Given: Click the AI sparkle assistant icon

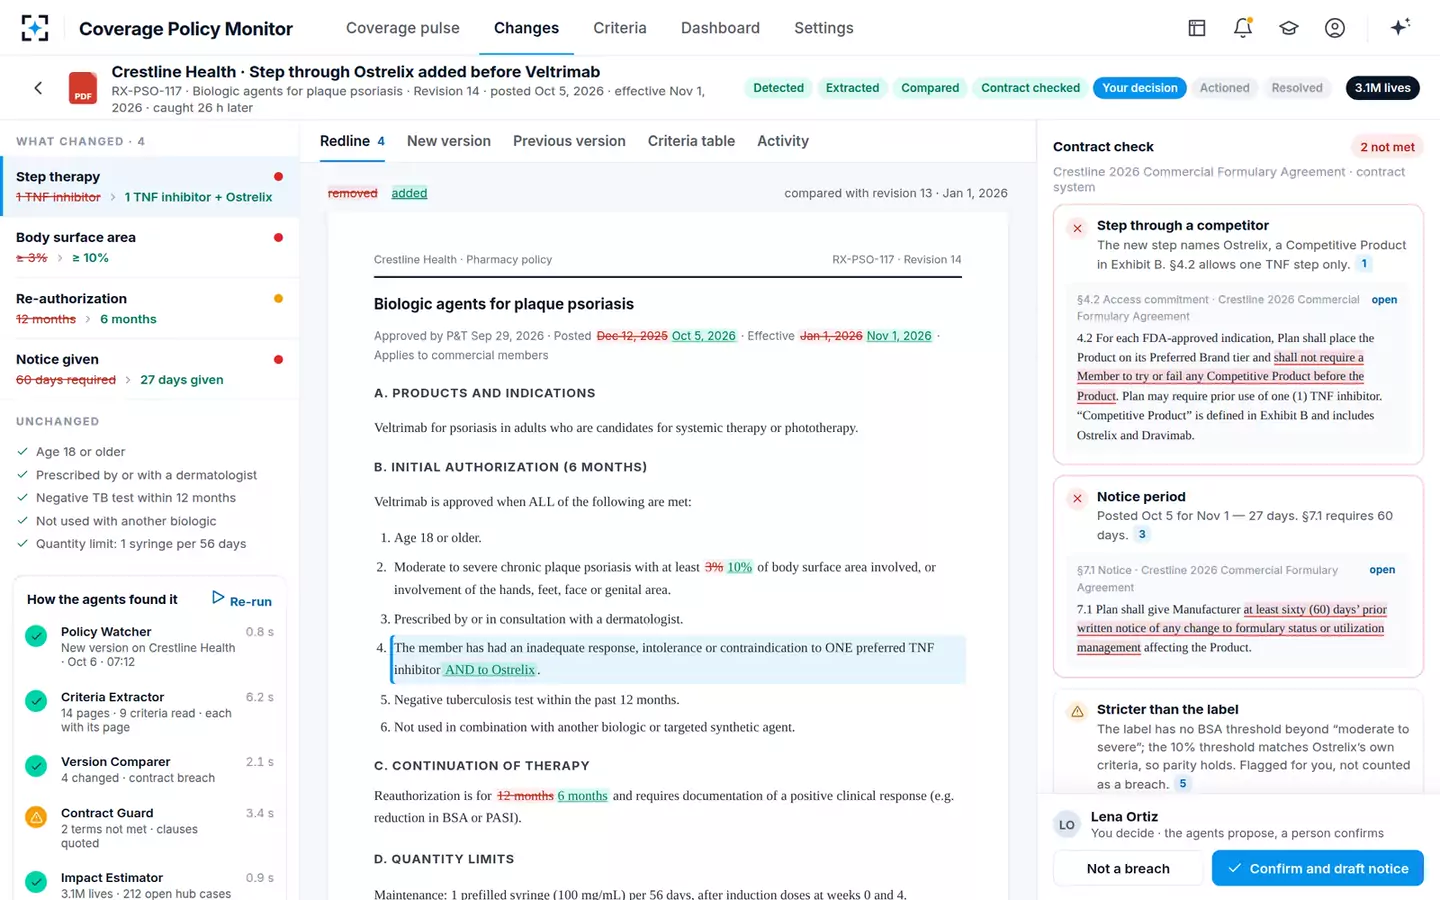Looking at the screenshot, I should point(1400,27).
